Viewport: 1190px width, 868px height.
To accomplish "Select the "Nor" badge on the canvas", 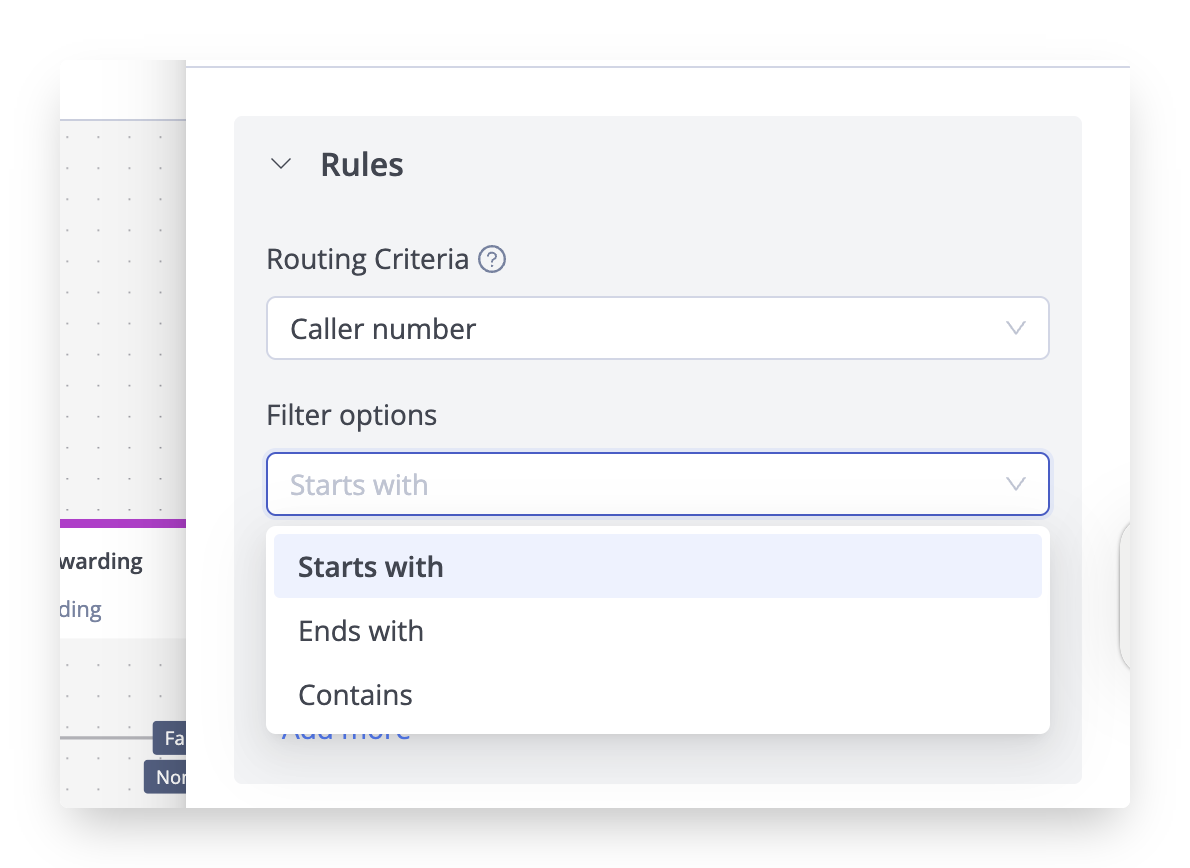I will 167,777.
